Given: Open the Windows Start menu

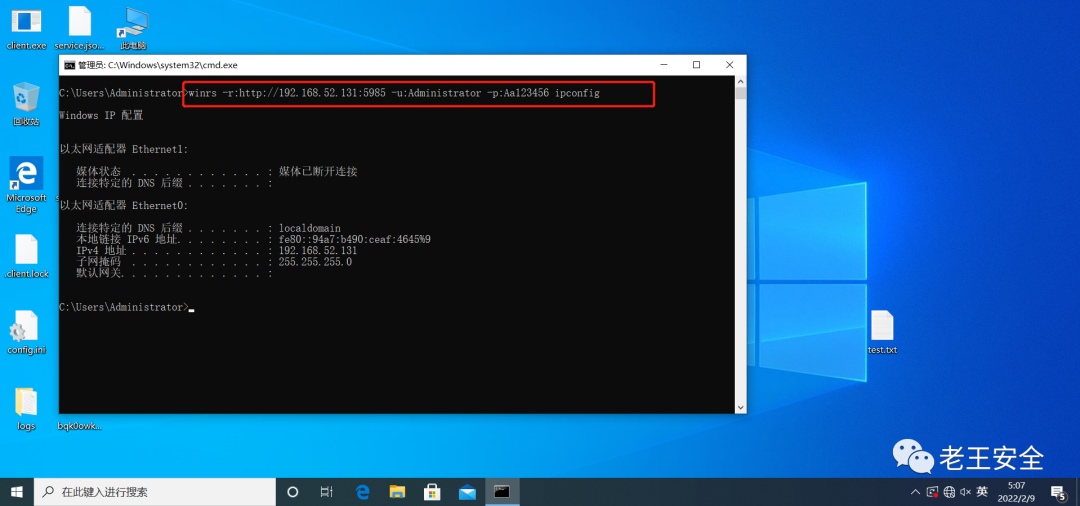Looking at the screenshot, I should 17,492.
